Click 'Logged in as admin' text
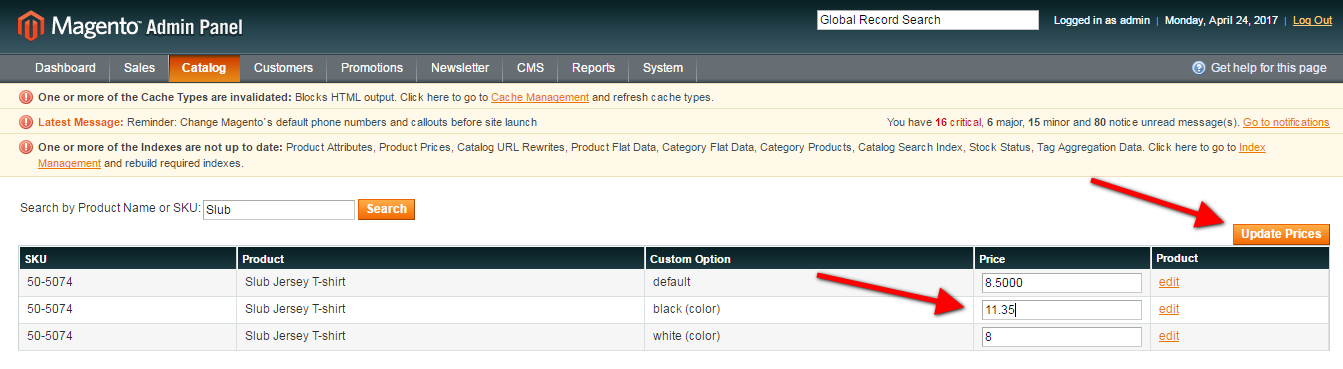The height and width of the screenshot is (369, 1343). [1101, 20]
